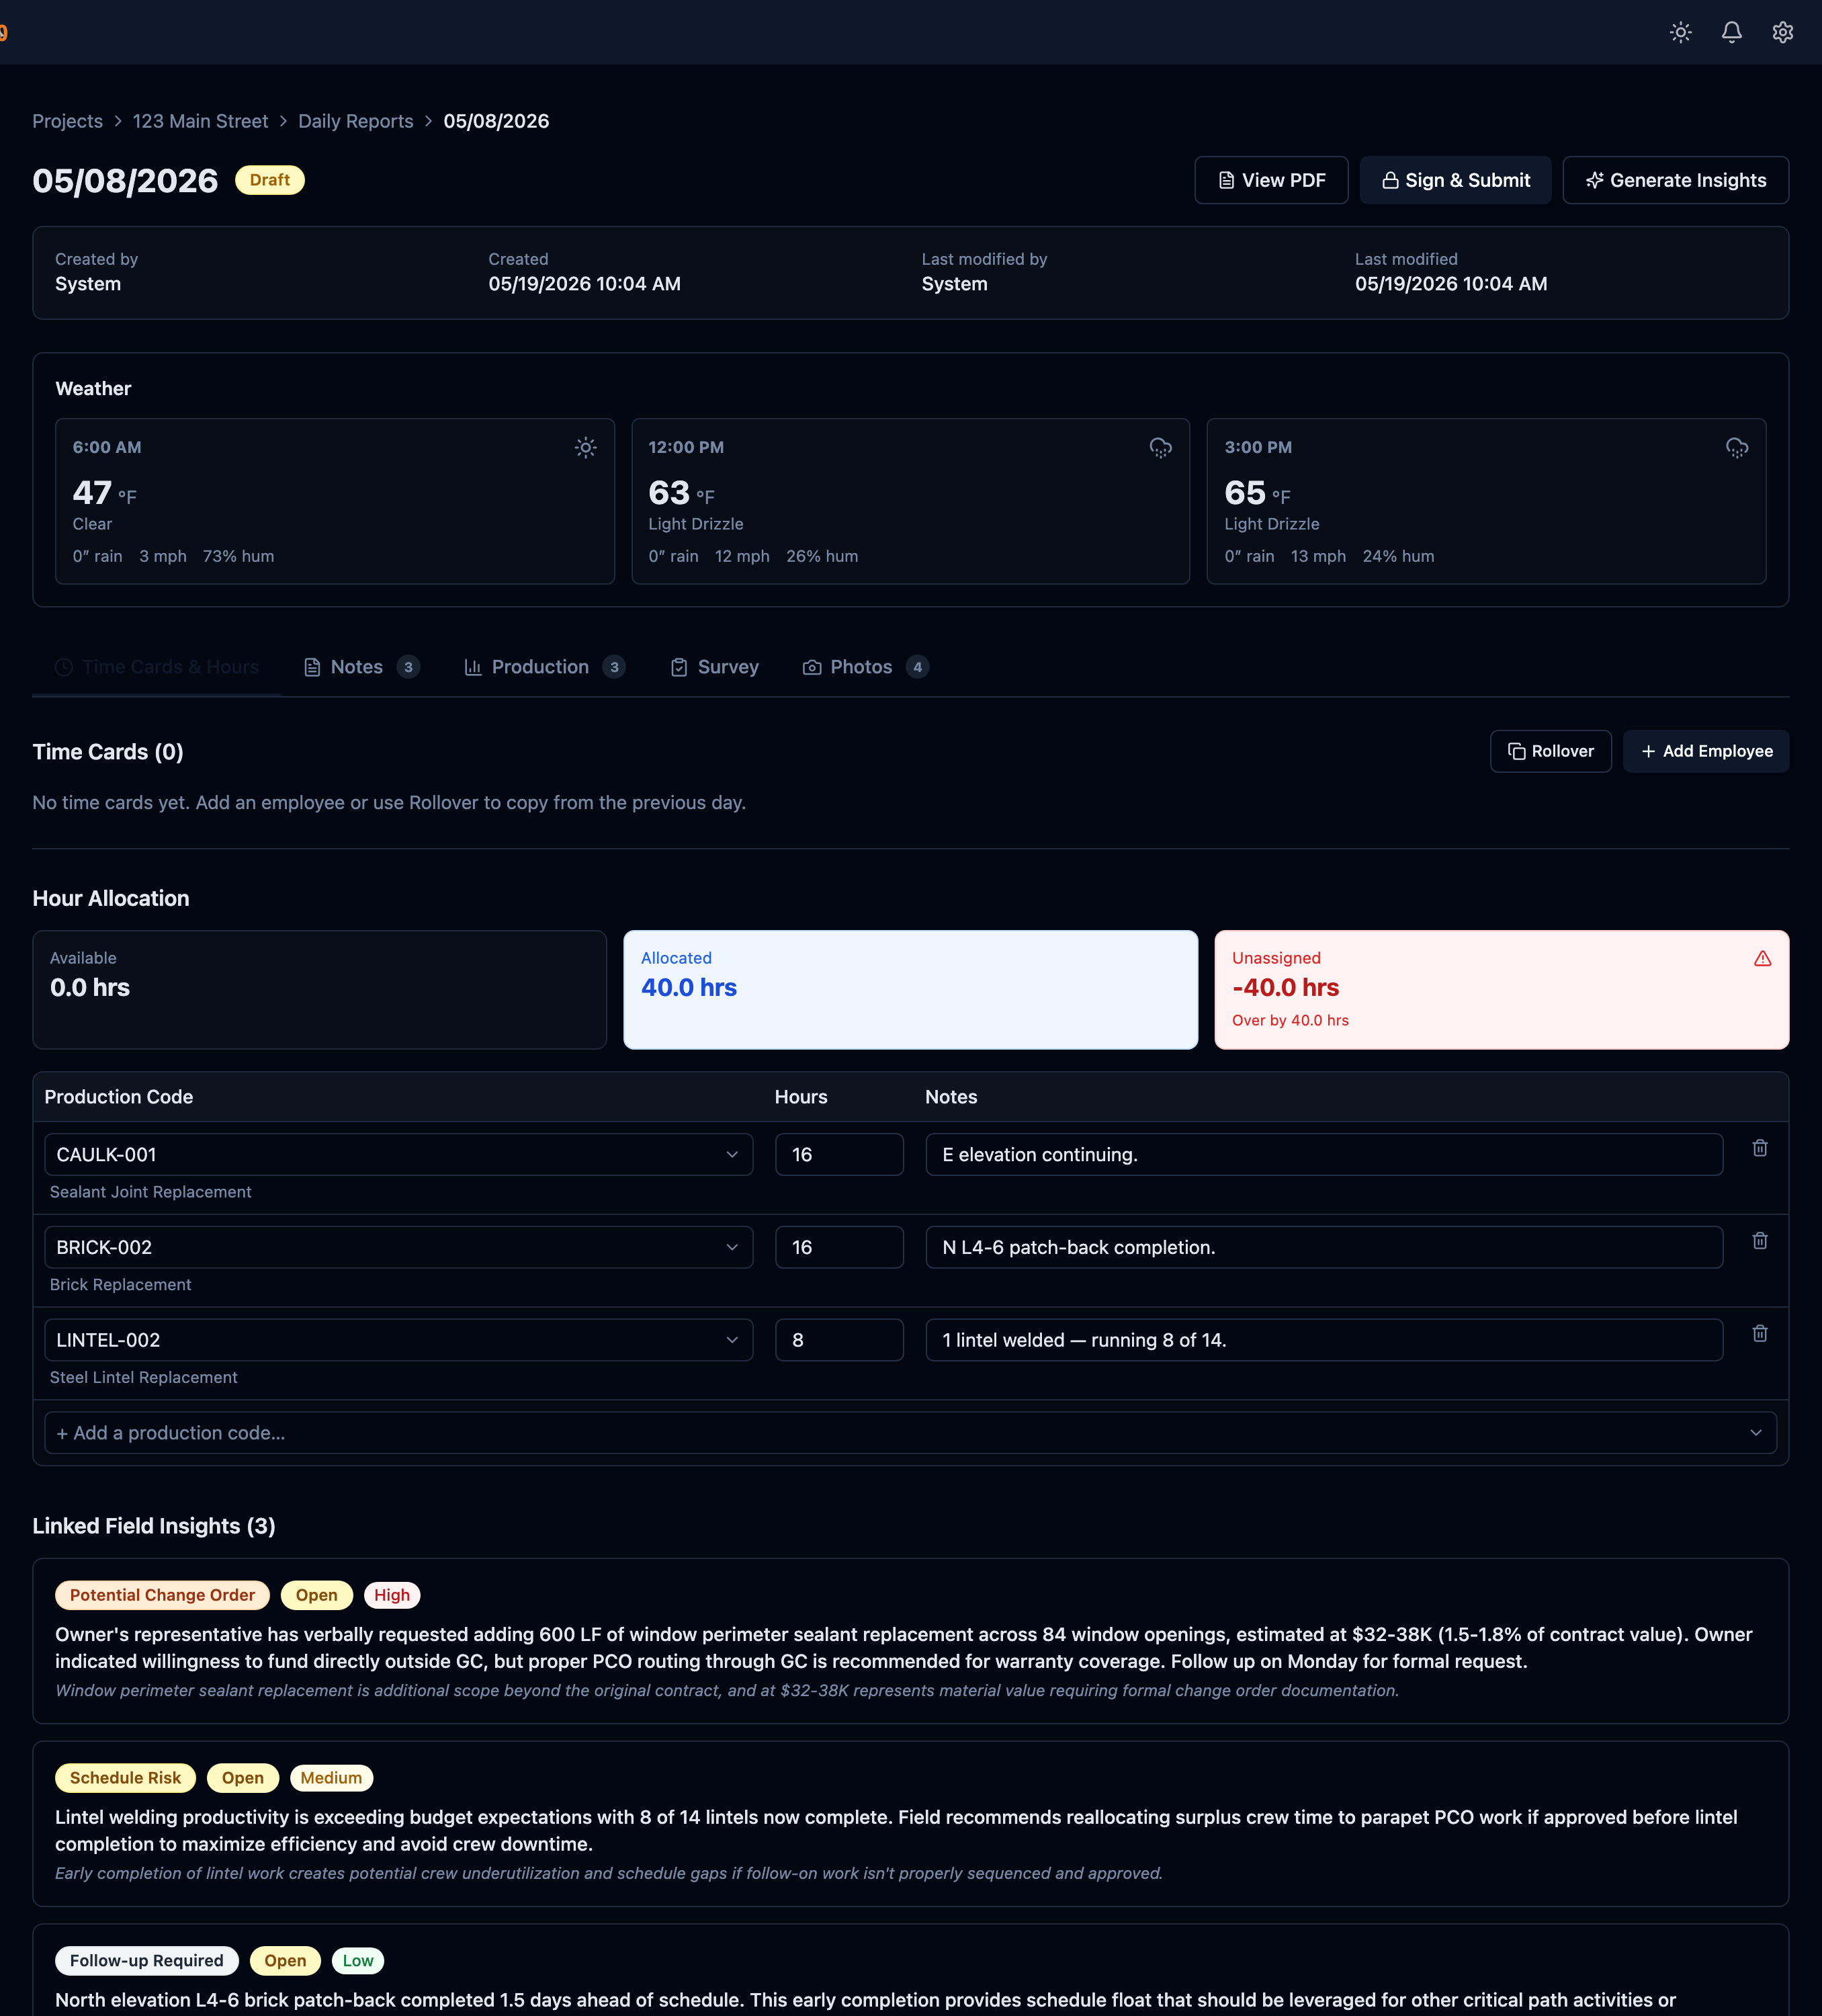
Task: Click the Draft status badge
Action: pos(270,180)
